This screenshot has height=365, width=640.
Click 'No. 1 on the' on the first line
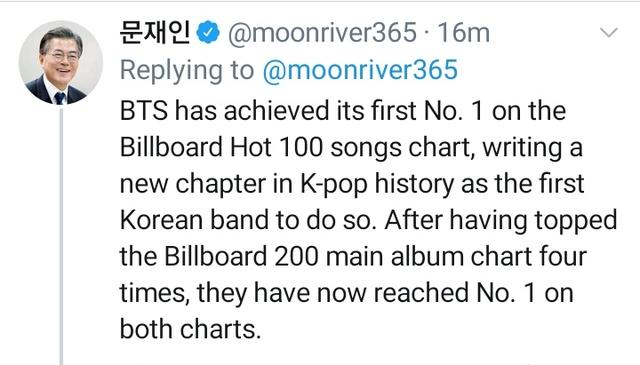coord(495,111)
